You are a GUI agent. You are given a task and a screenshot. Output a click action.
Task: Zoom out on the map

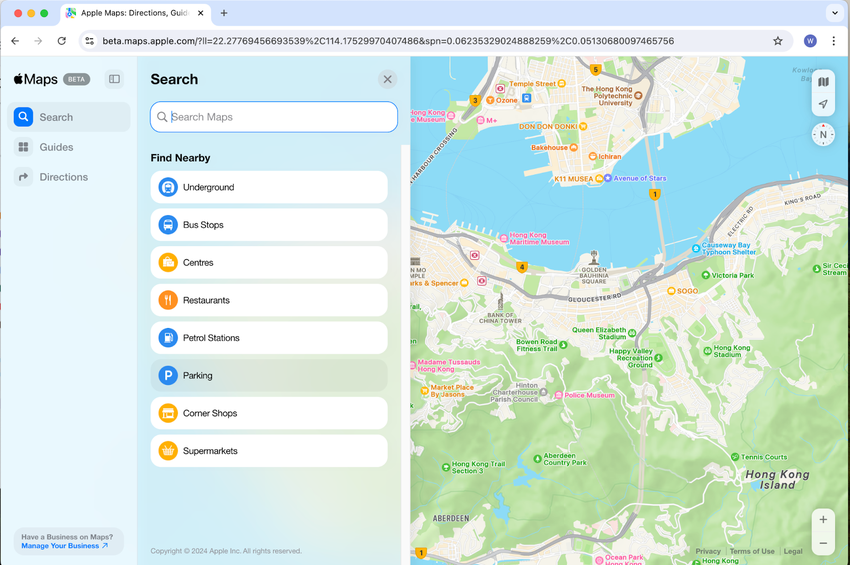coord(823,543)
